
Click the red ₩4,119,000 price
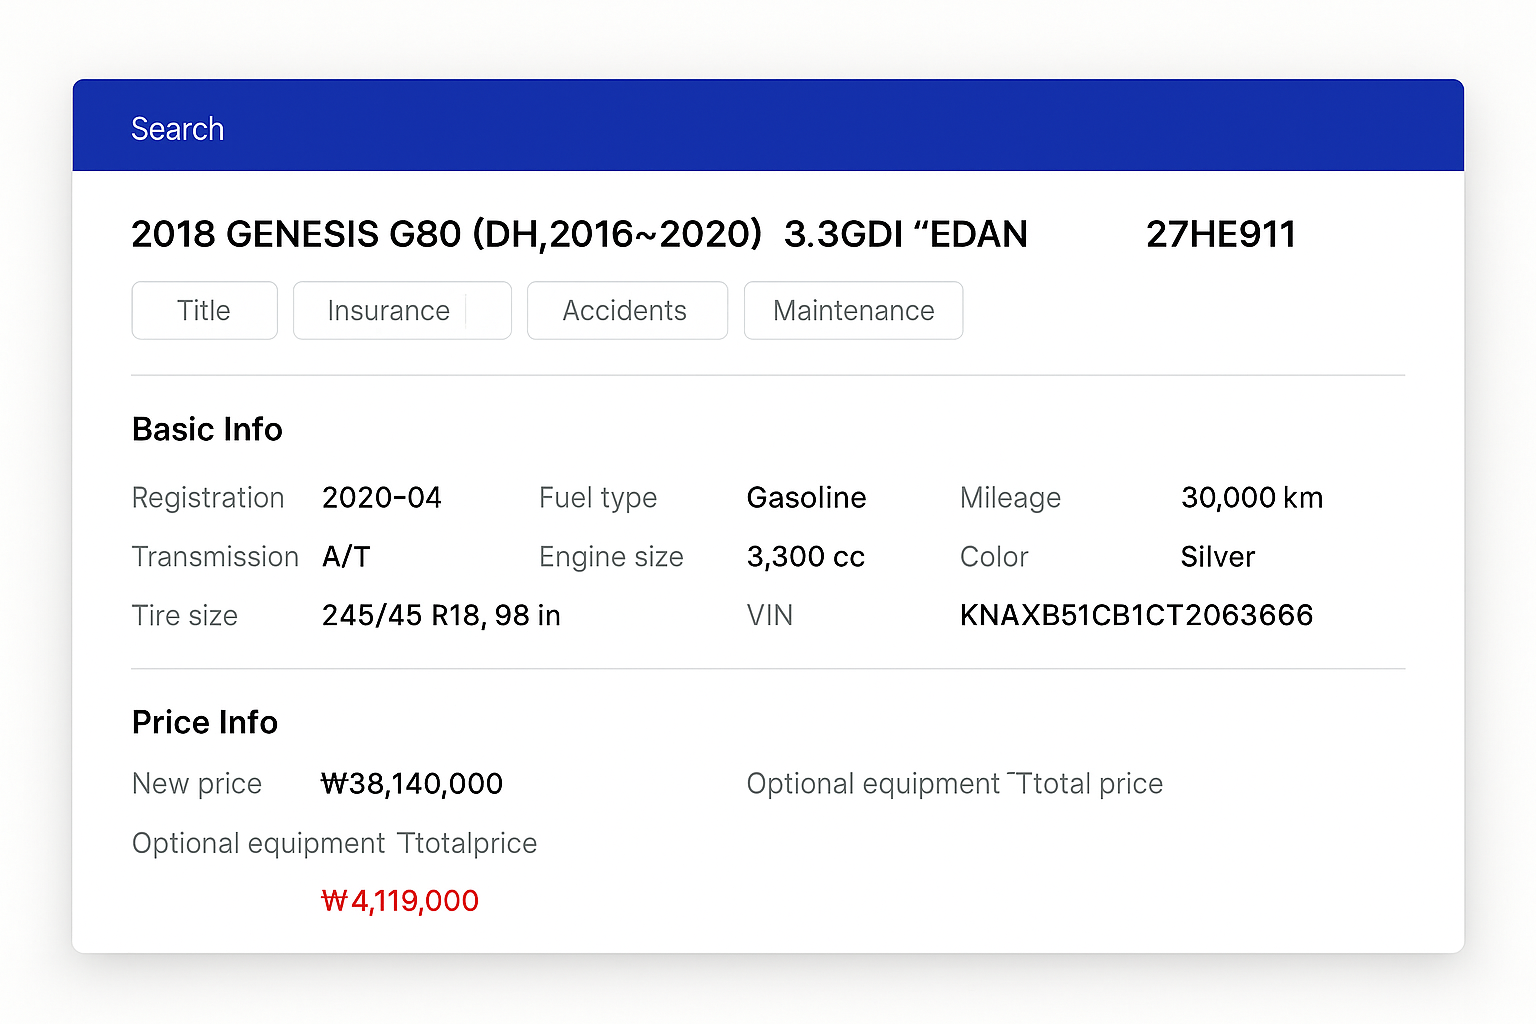point(399,901)
